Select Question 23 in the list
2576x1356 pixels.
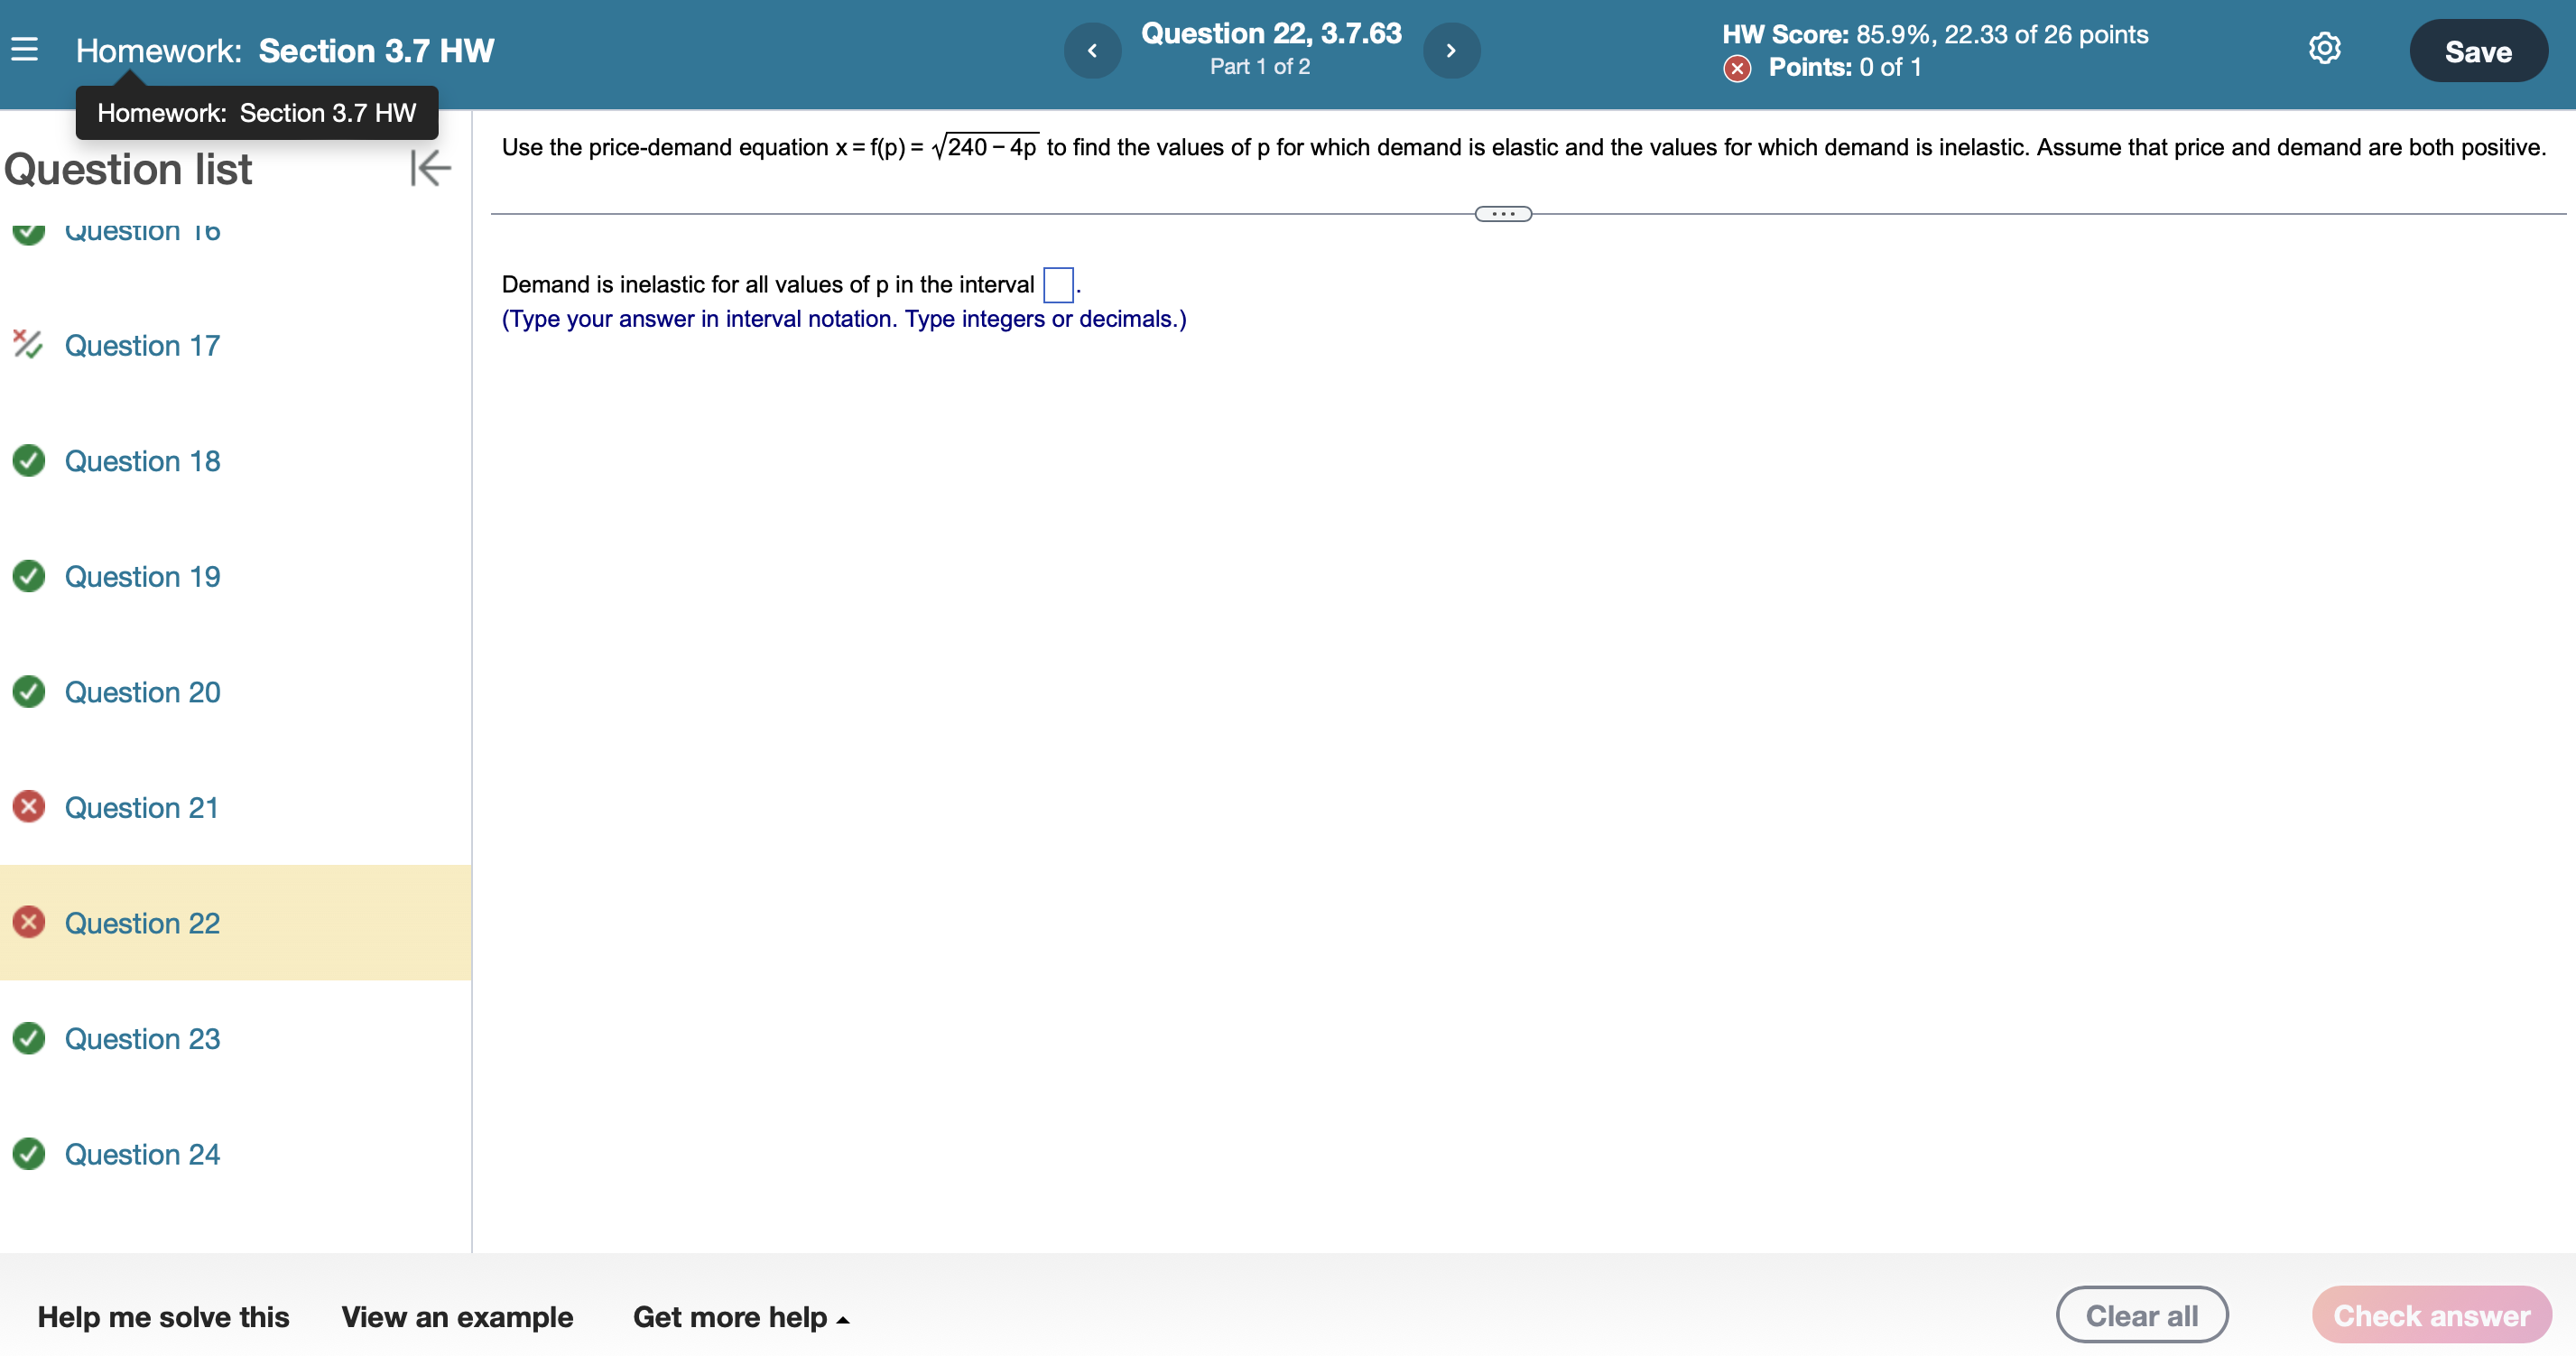(x=142, y=1038)
